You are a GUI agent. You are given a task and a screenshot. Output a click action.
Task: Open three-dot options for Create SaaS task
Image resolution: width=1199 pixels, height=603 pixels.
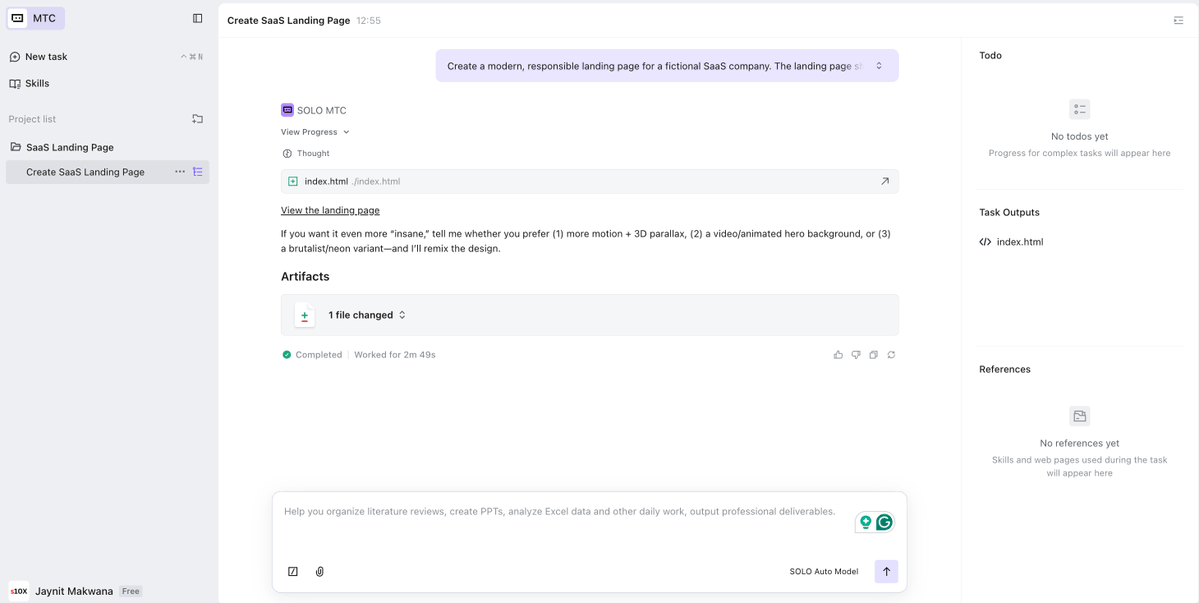180,172
